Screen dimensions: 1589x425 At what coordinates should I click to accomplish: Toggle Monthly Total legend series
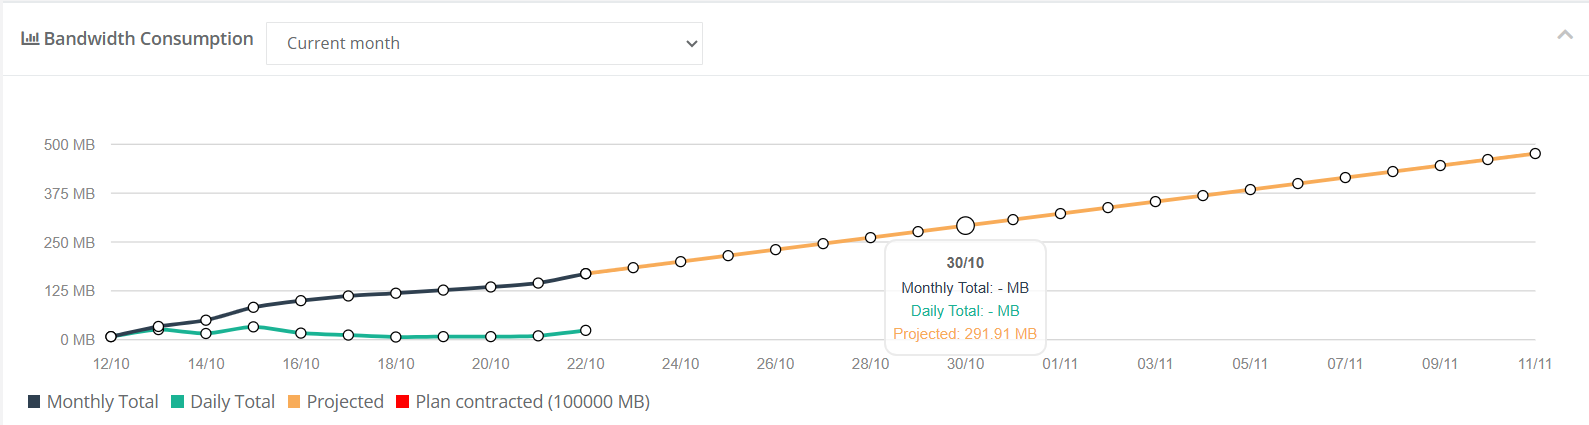(x=102, y=402)
